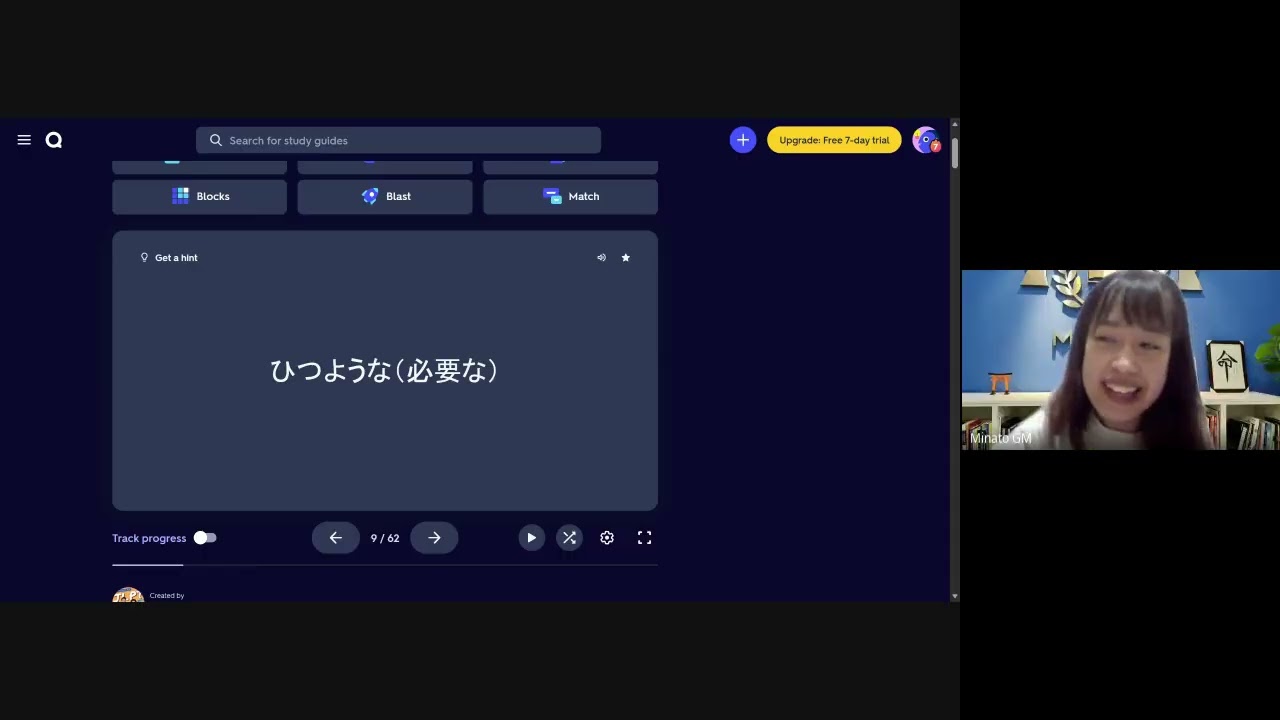Click Upgrade: Free 7-day trial
This screenshot has height=720, width=1280.
pos(834,140)
